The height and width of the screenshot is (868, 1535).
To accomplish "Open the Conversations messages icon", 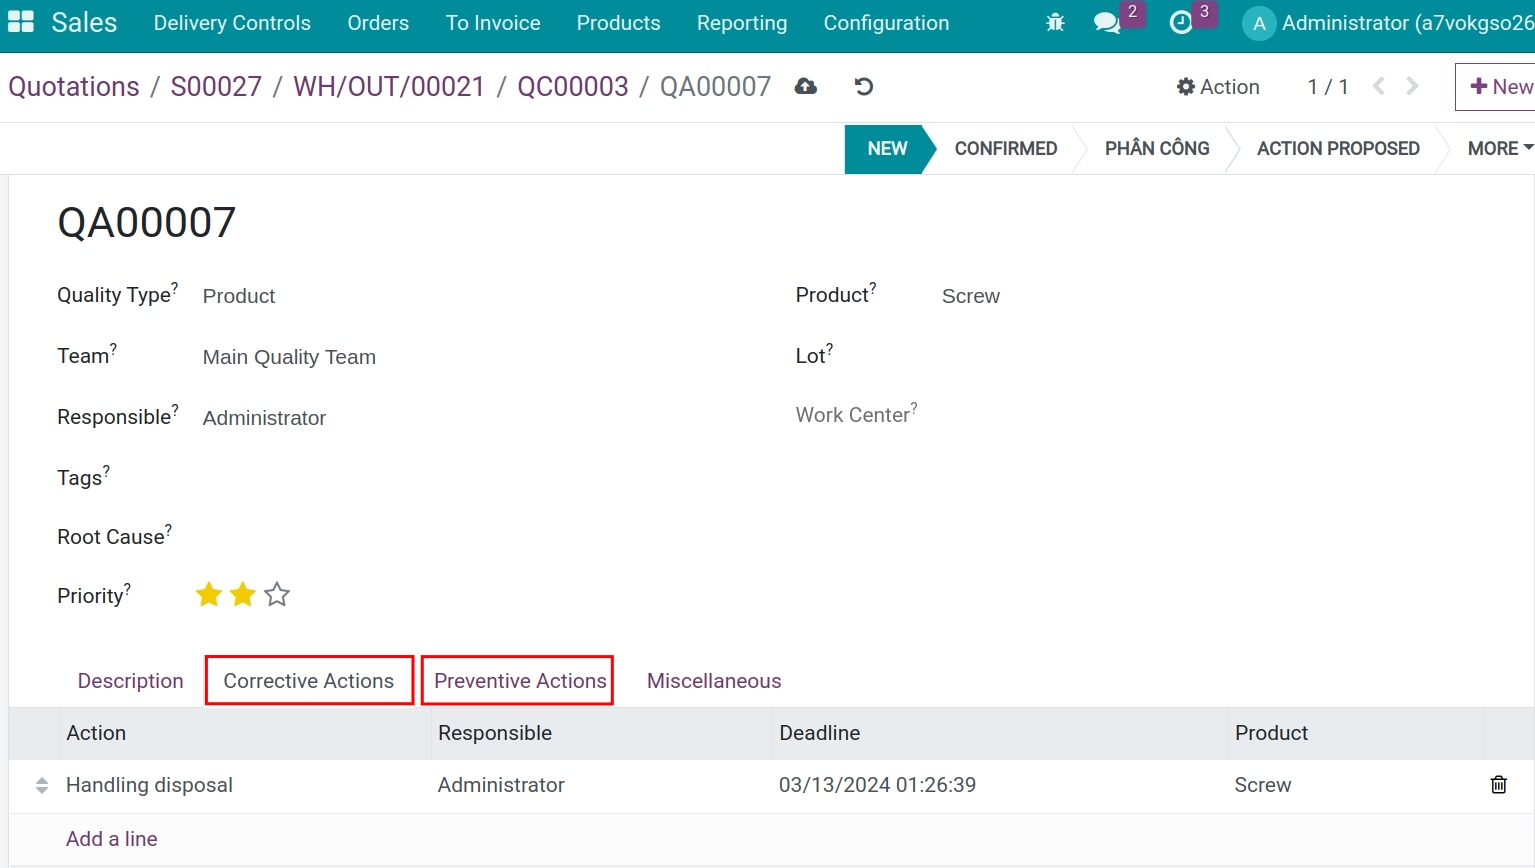I will [1105, 22].
